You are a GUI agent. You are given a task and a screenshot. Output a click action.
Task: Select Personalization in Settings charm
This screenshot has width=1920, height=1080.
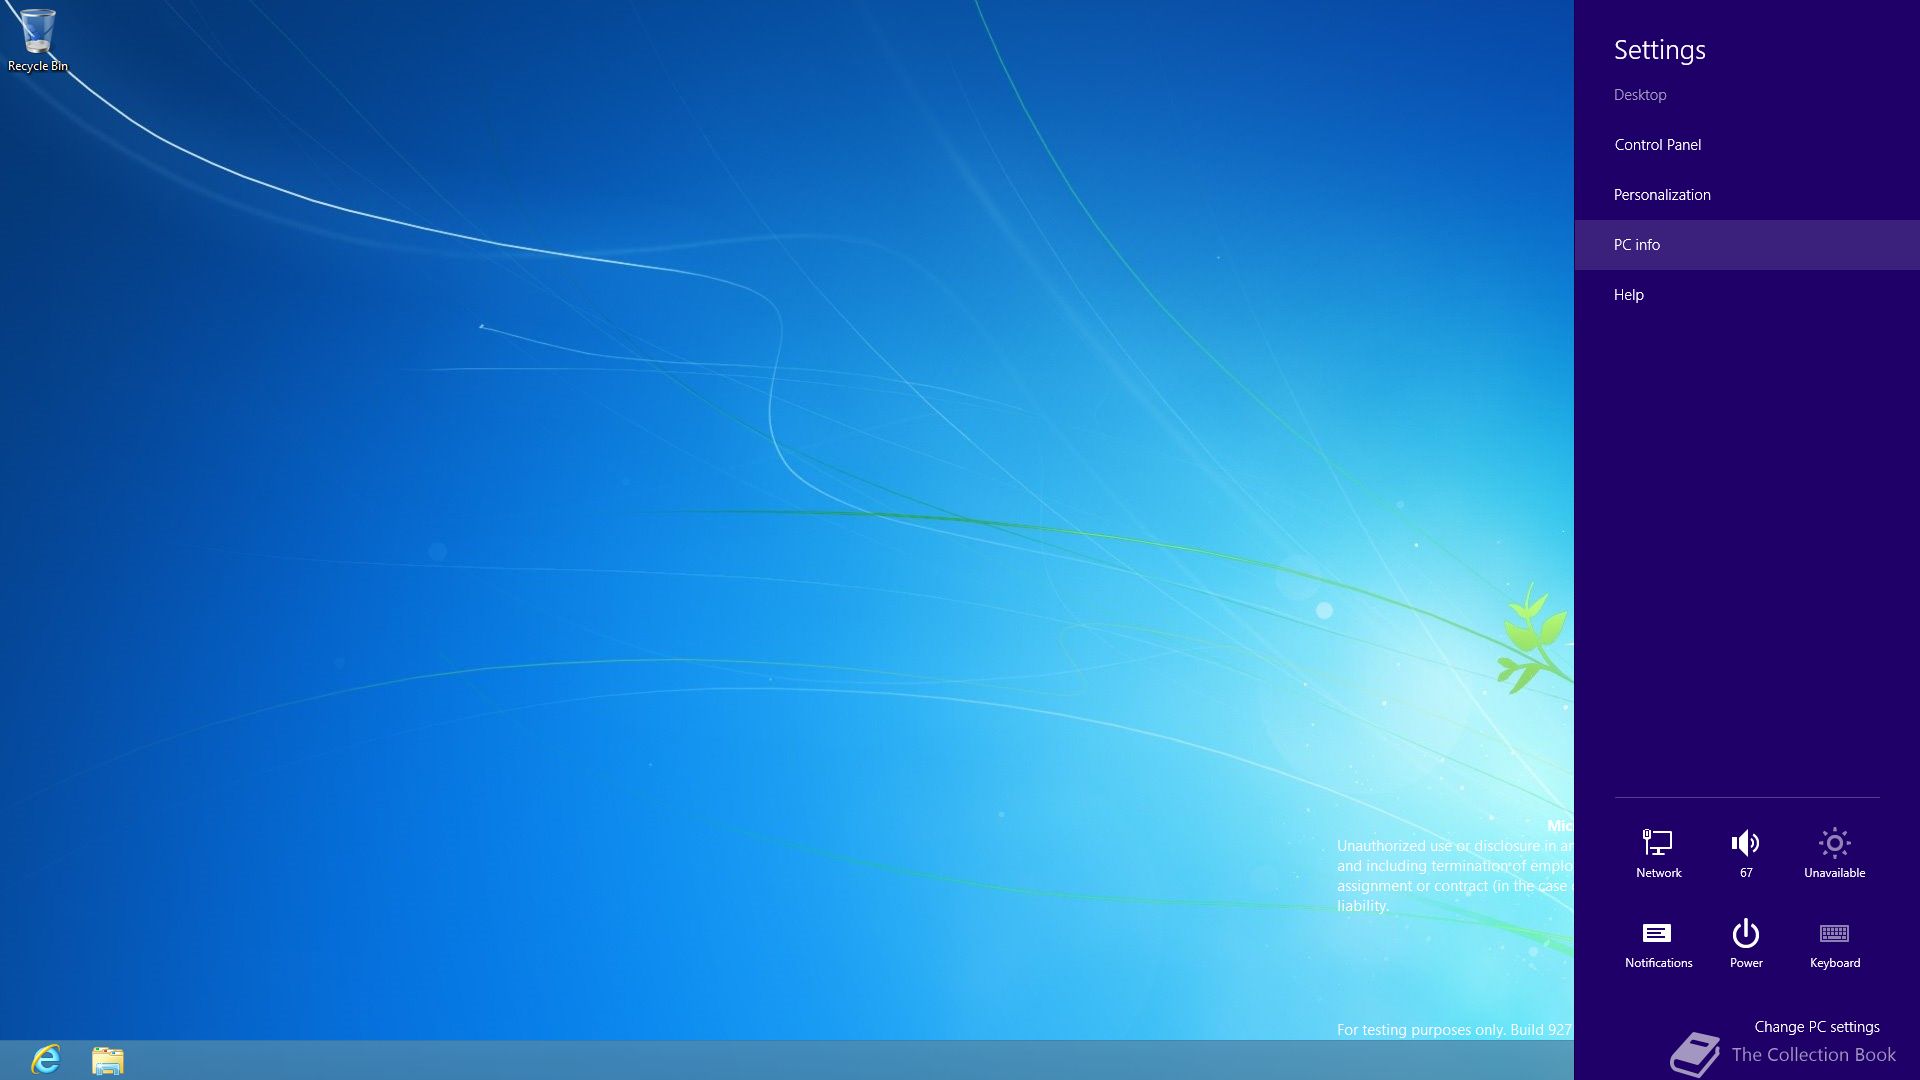tap(1747, 195)
